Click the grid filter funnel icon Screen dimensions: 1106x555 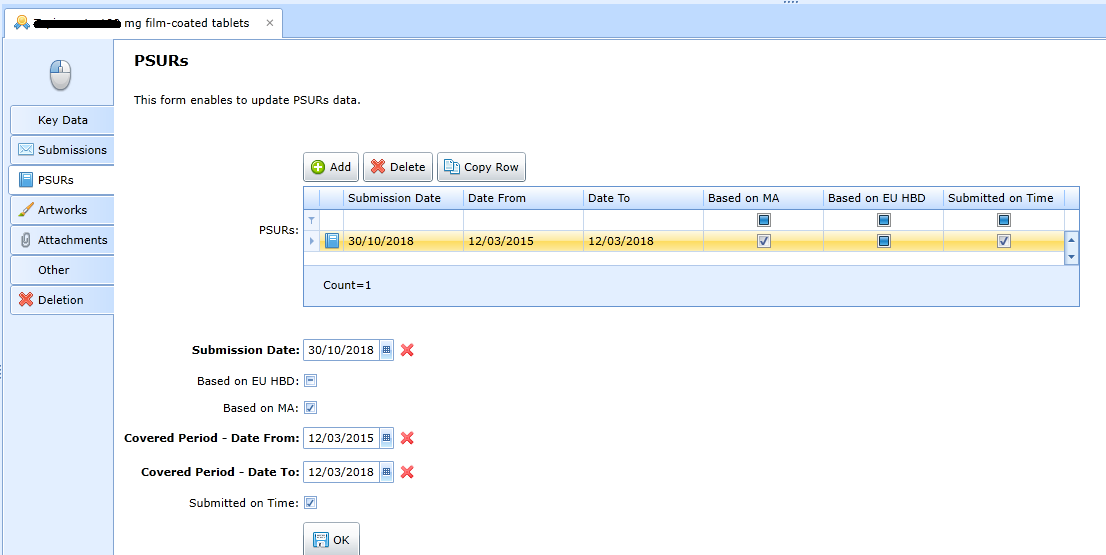coord(311,220)
